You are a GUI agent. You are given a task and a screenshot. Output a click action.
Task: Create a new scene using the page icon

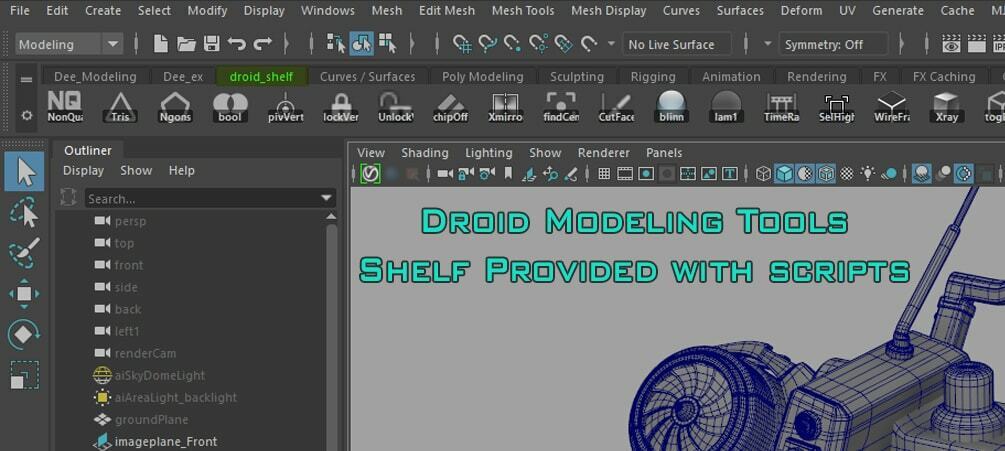pyautogui.click(x=161, y=44)
